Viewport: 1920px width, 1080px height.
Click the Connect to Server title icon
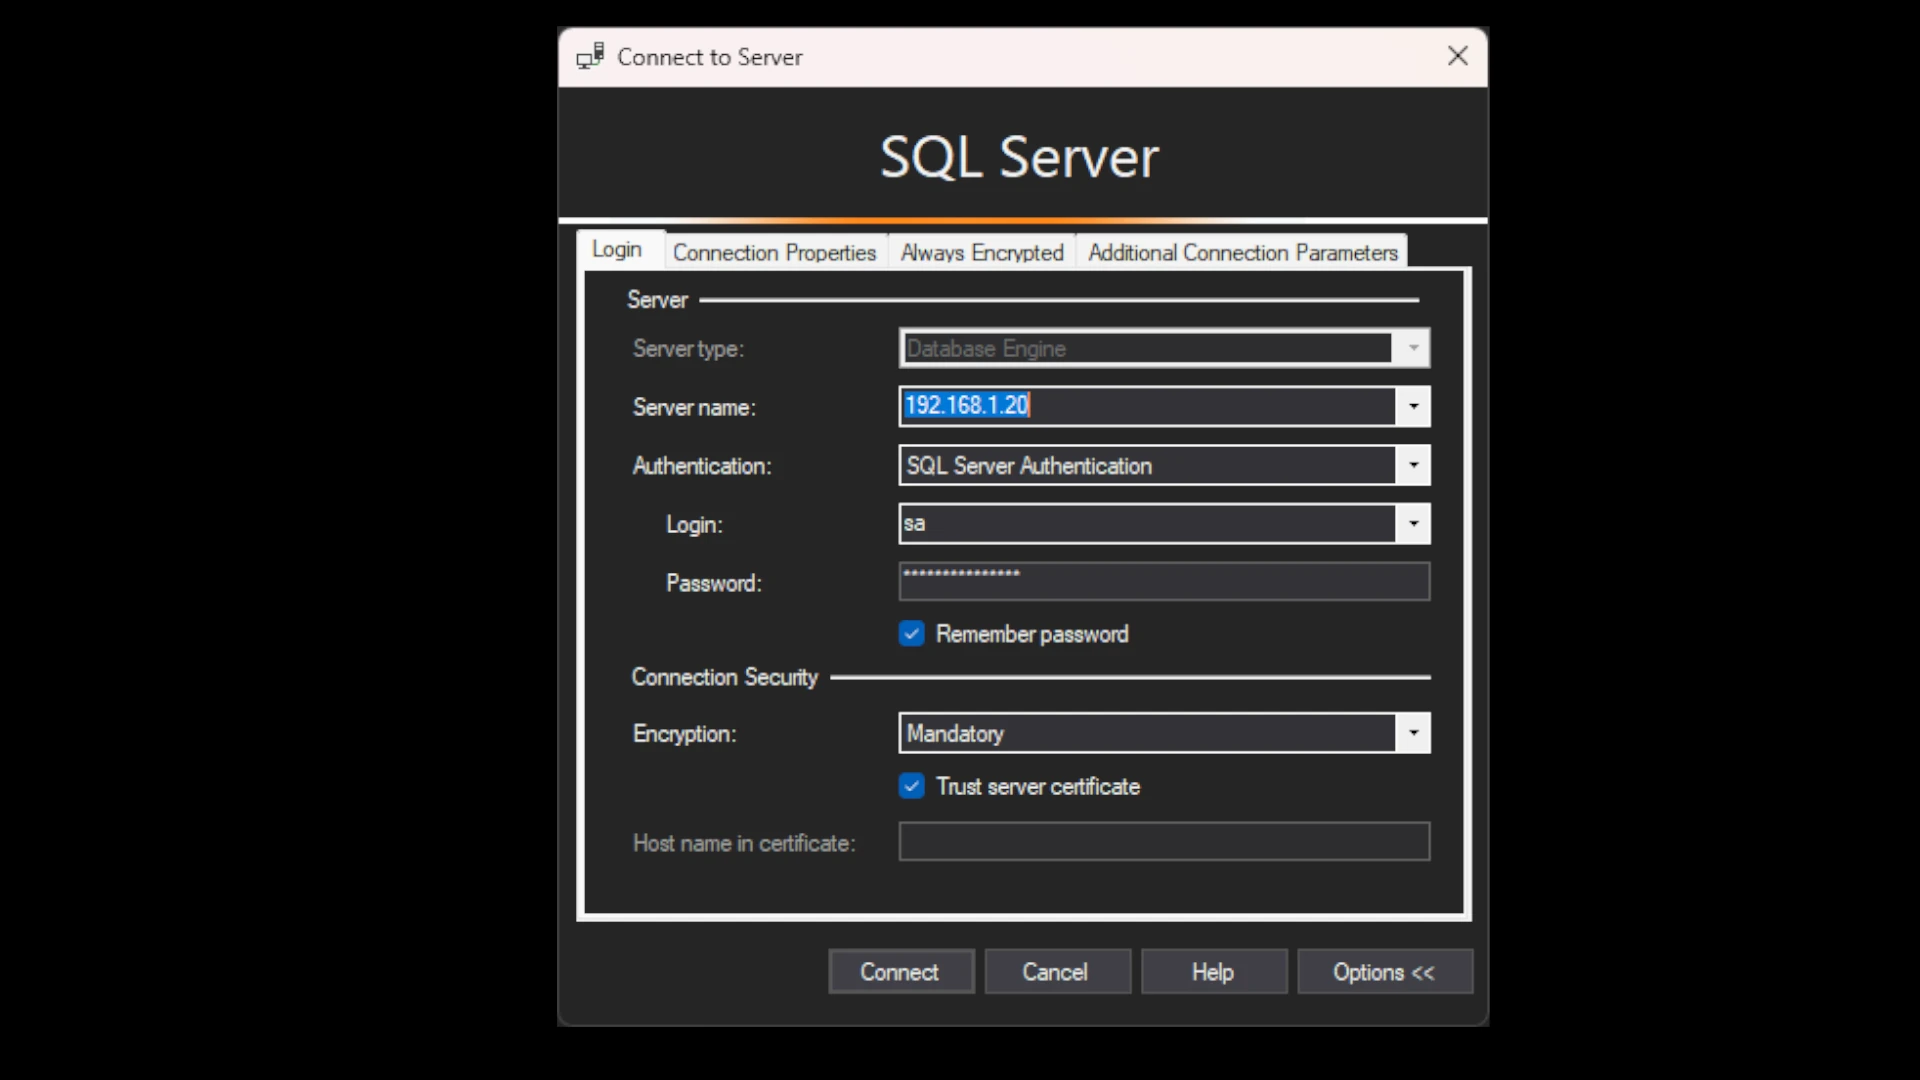(590, 56)
